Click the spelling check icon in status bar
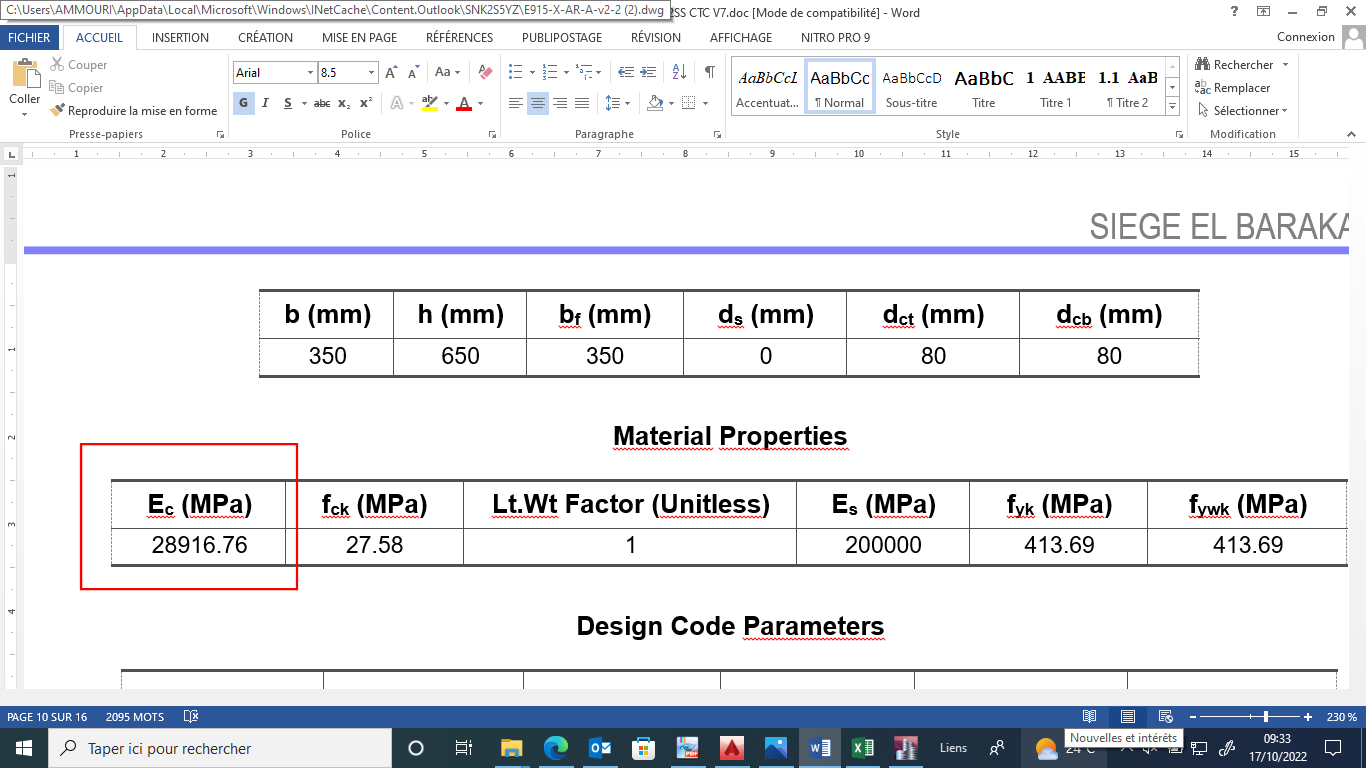The height and width of the screenshot is (768, 1366). 190,717
